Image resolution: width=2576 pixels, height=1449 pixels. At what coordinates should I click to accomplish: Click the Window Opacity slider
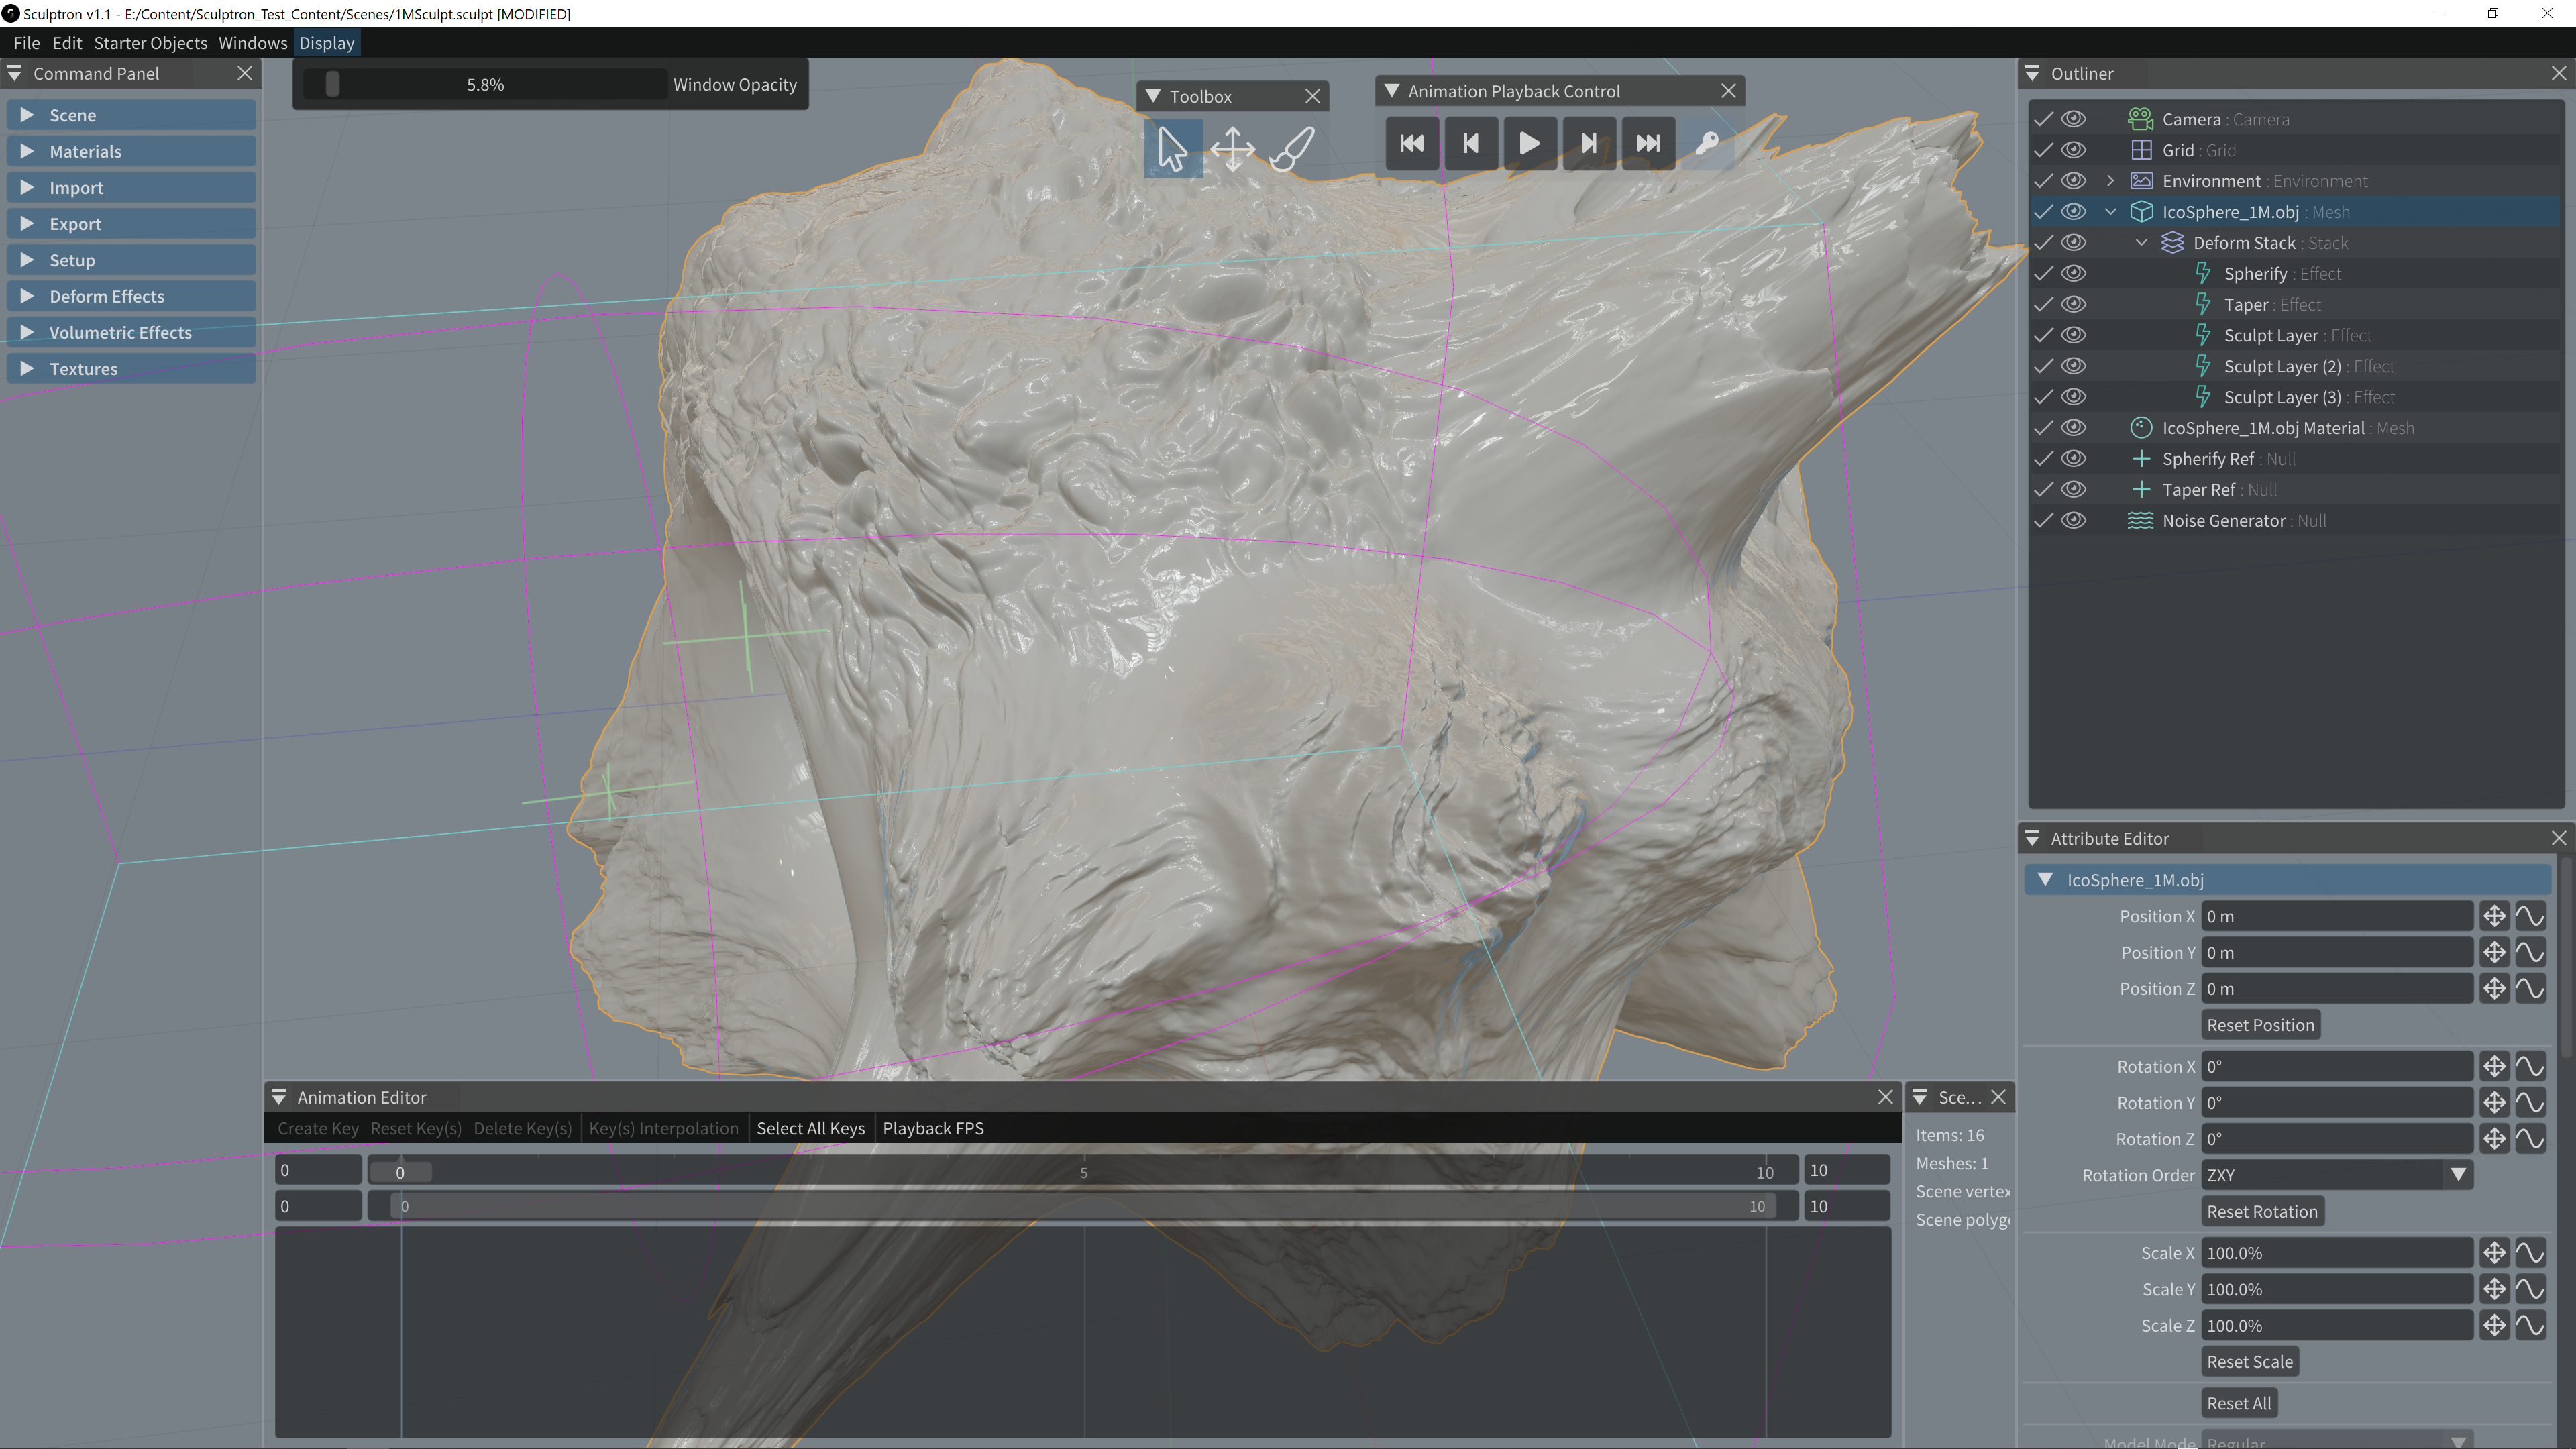point(485,85)
